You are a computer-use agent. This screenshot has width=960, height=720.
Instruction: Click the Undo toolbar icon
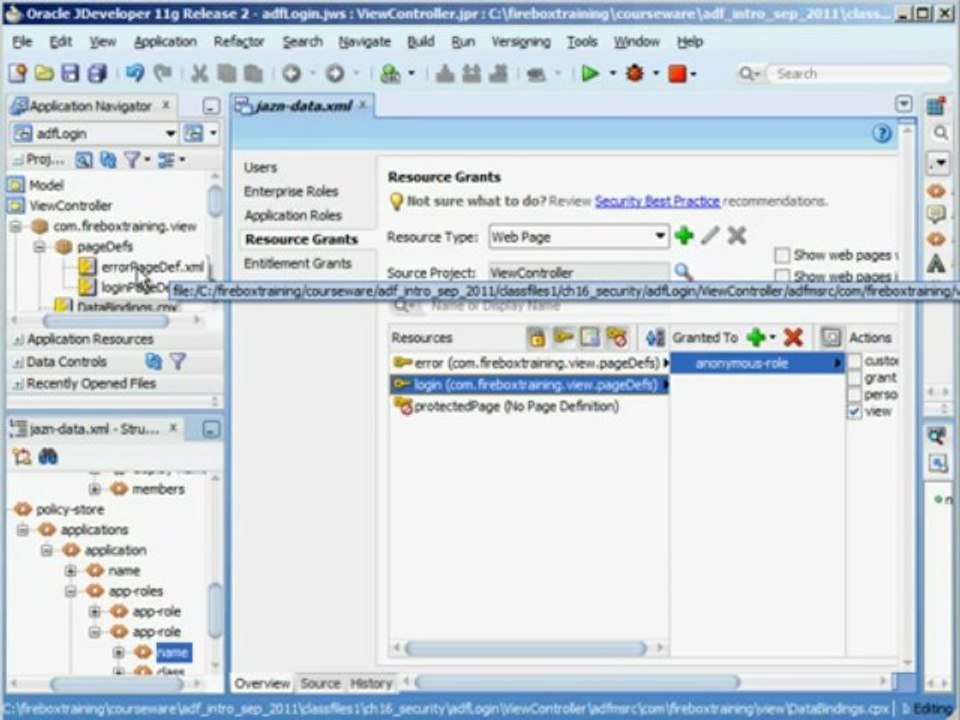135,73
